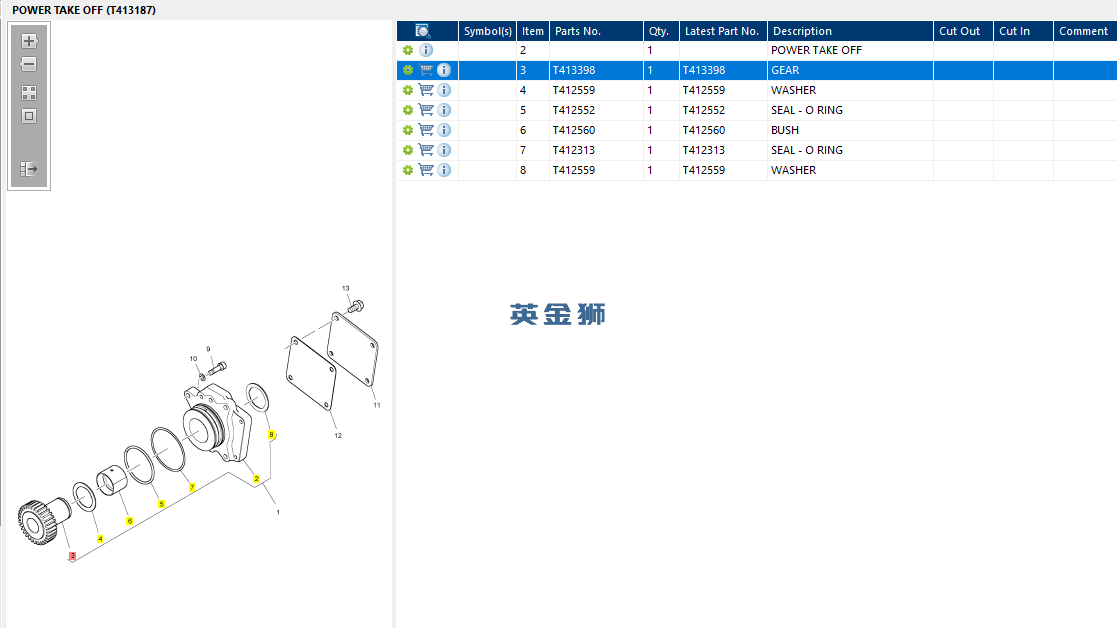The image size is (1117, 628).
Task: Click gear icon for item 7 SEAL - O RING
Action: [407, 150]
